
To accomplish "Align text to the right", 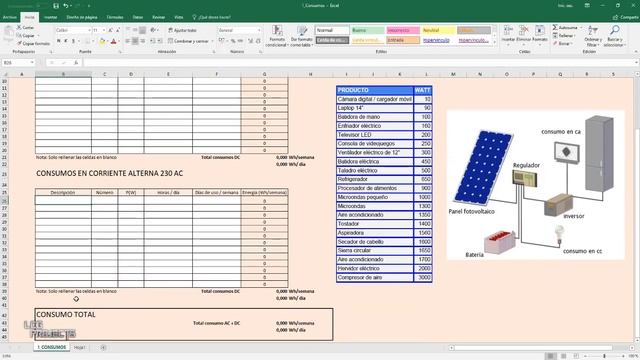I will tap(142, 41).
